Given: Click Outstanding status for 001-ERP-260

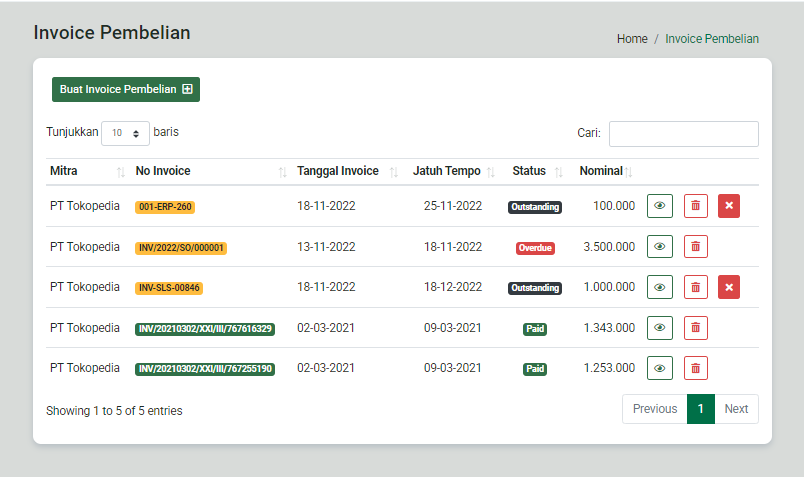Looking at the screenshot, I should [x=535, y=207].
